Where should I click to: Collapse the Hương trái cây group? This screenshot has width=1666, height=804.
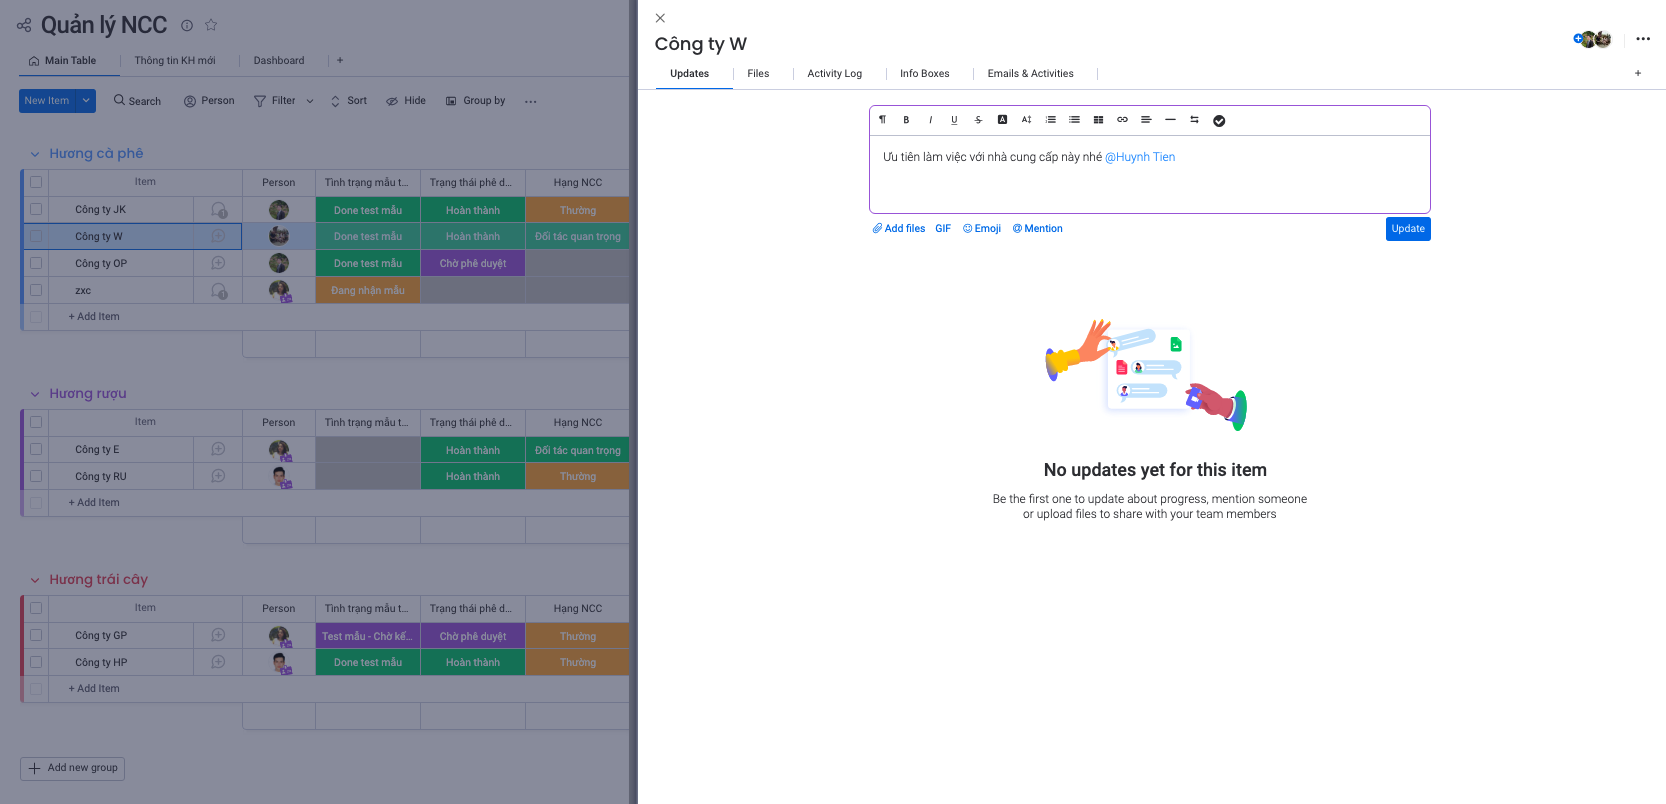tap(35, 580)
